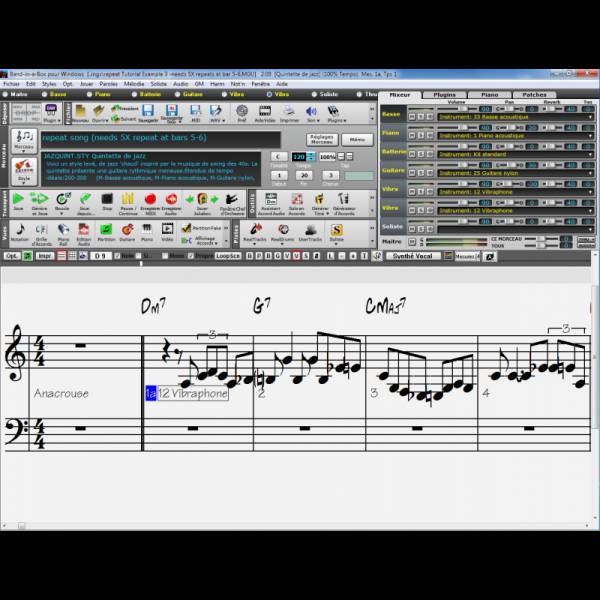Select the Guitare track radio button

[178, 94]
